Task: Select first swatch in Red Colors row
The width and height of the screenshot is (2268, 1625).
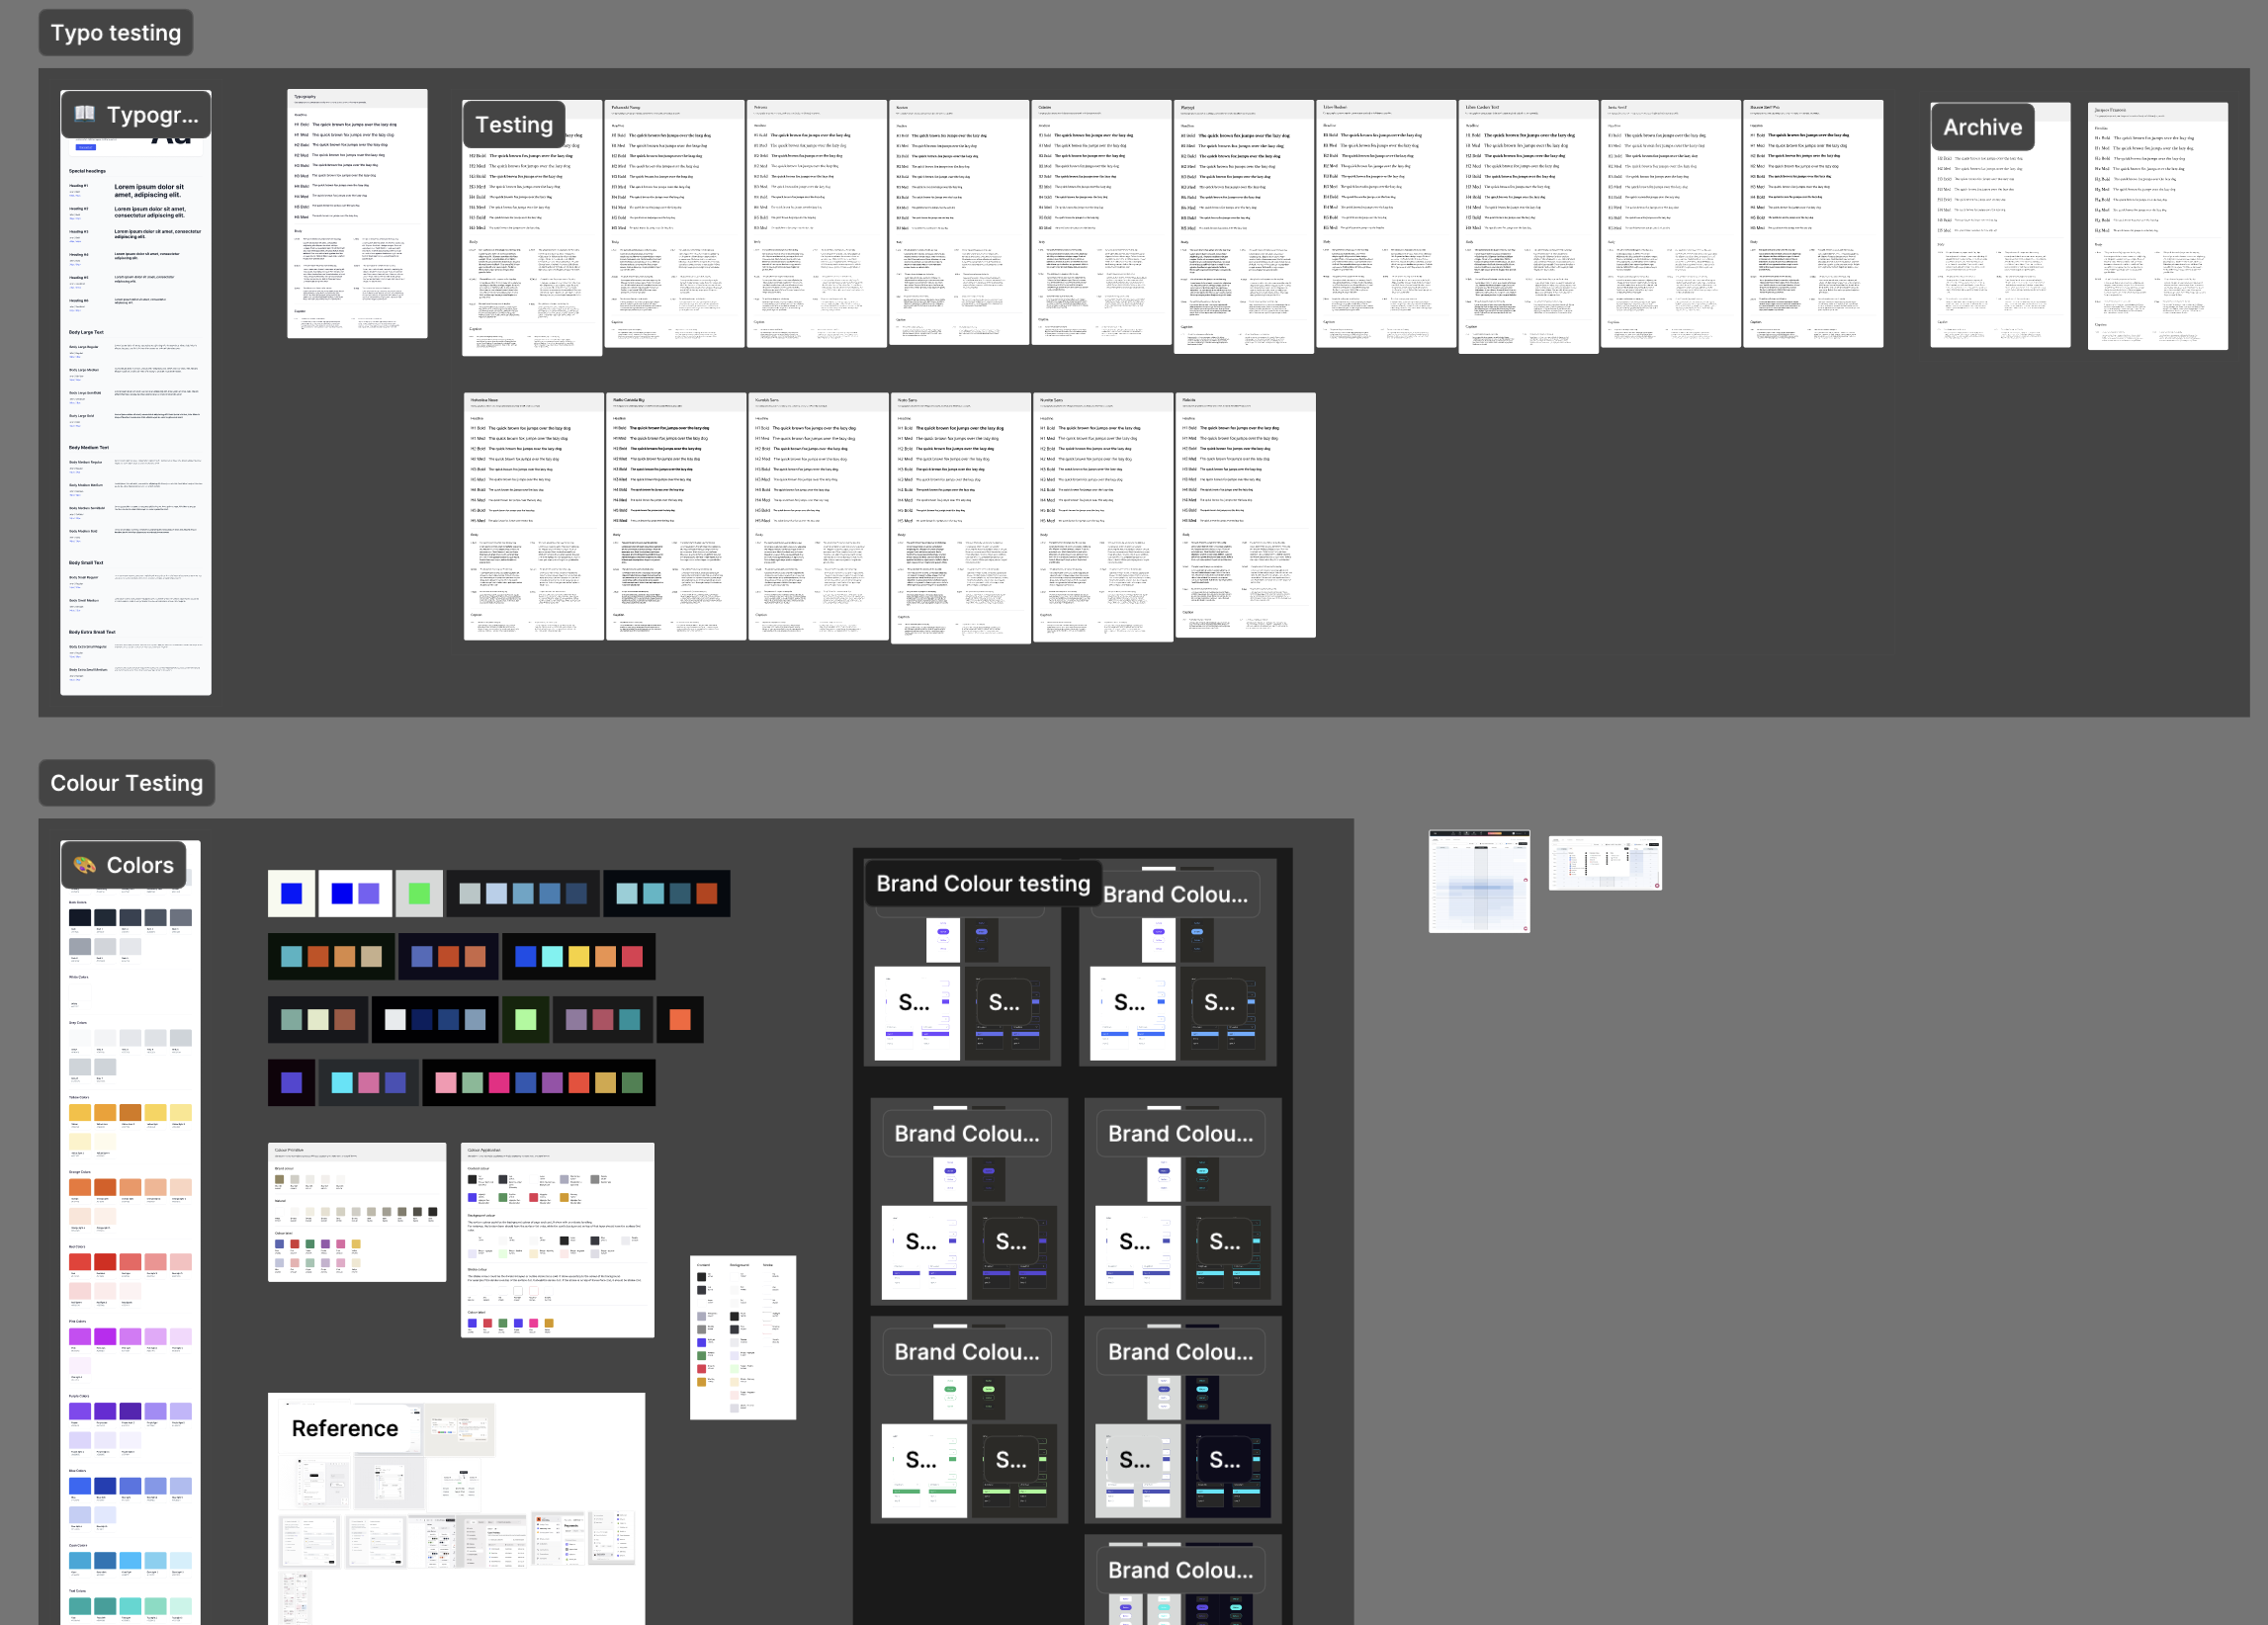Action: click(80, 1262)
